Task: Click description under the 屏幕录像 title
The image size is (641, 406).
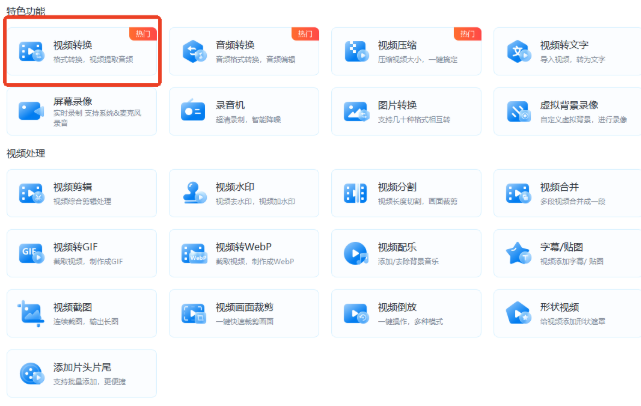Action: (97, 118)
